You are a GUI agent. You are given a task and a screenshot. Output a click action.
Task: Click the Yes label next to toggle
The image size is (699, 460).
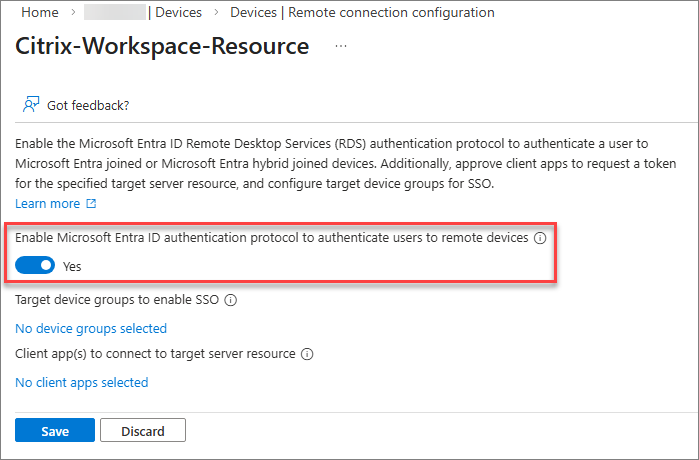(72, 267)
